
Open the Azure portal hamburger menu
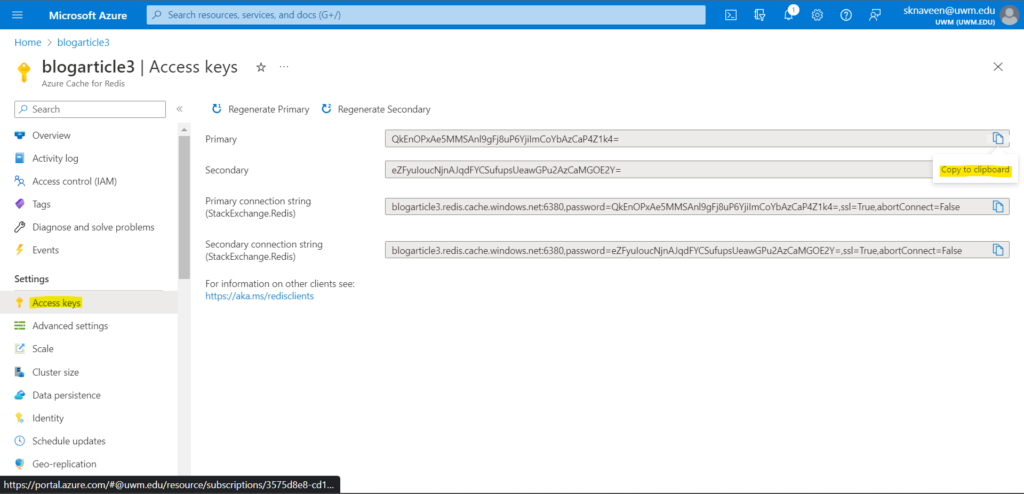[x=18, y=15]
